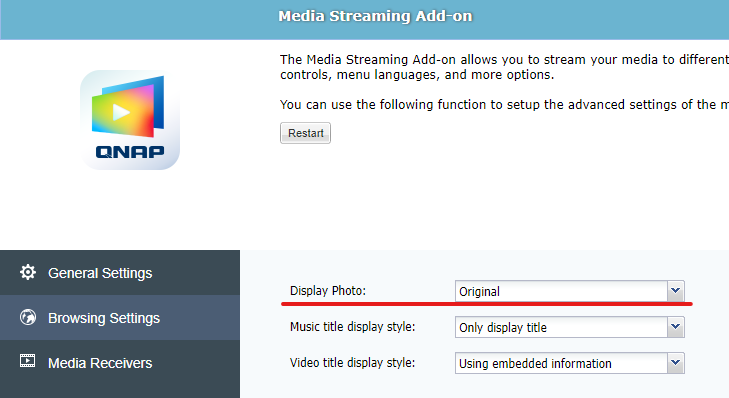Click the Media Streaming Add-on title bar
The height and width of the screenshot is (398, 729).
point(364,20)
